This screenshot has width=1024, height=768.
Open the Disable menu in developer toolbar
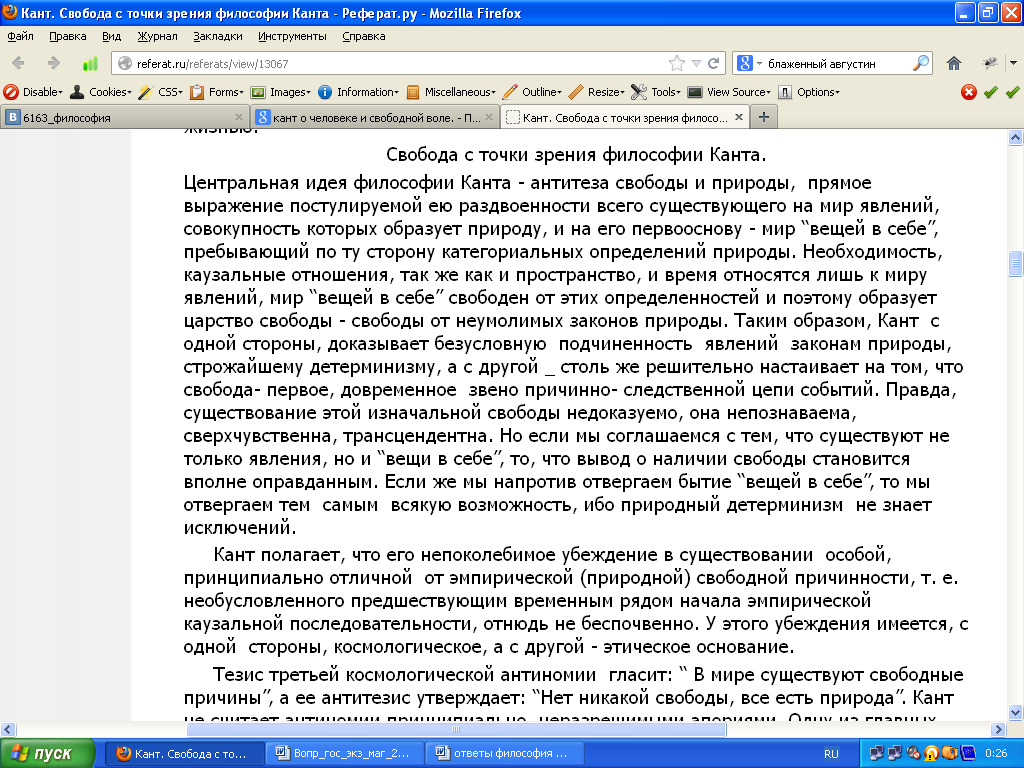click(x=33, y=92)
